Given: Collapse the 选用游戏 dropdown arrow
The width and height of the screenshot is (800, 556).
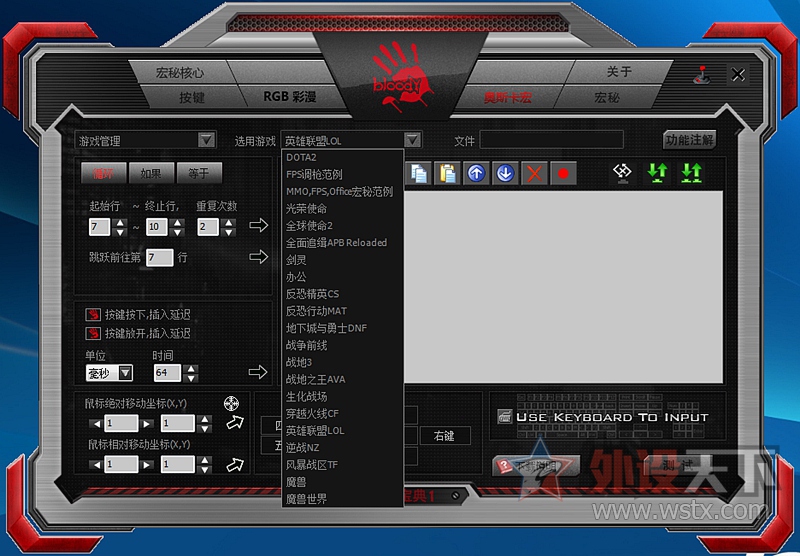Looking at the screenshot, I should click(412, 140).
